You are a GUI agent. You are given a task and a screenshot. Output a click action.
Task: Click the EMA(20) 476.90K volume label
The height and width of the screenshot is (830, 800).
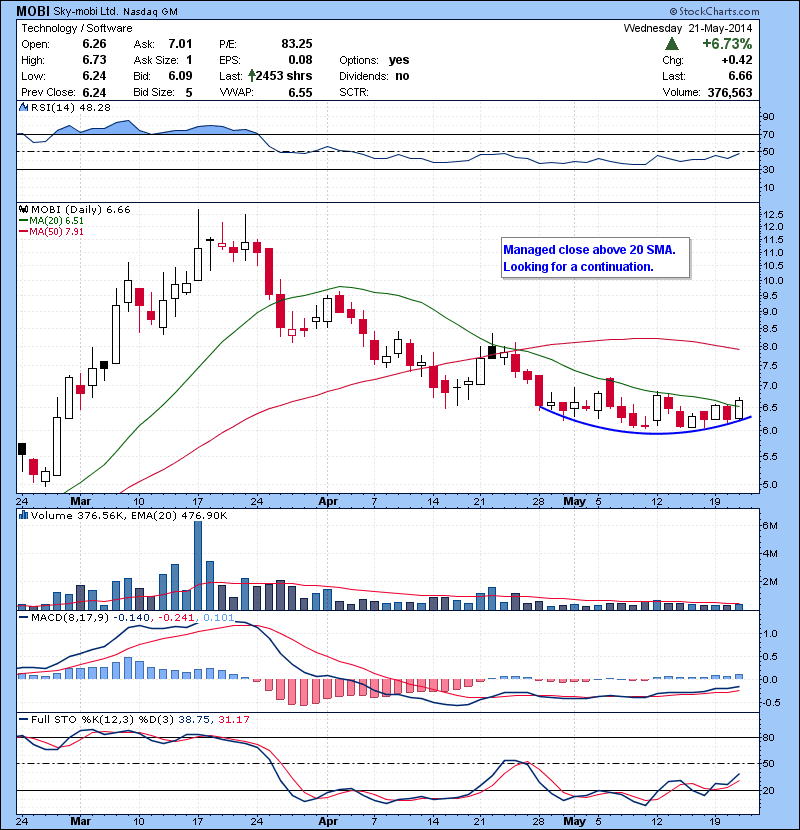tap(177, 515)
